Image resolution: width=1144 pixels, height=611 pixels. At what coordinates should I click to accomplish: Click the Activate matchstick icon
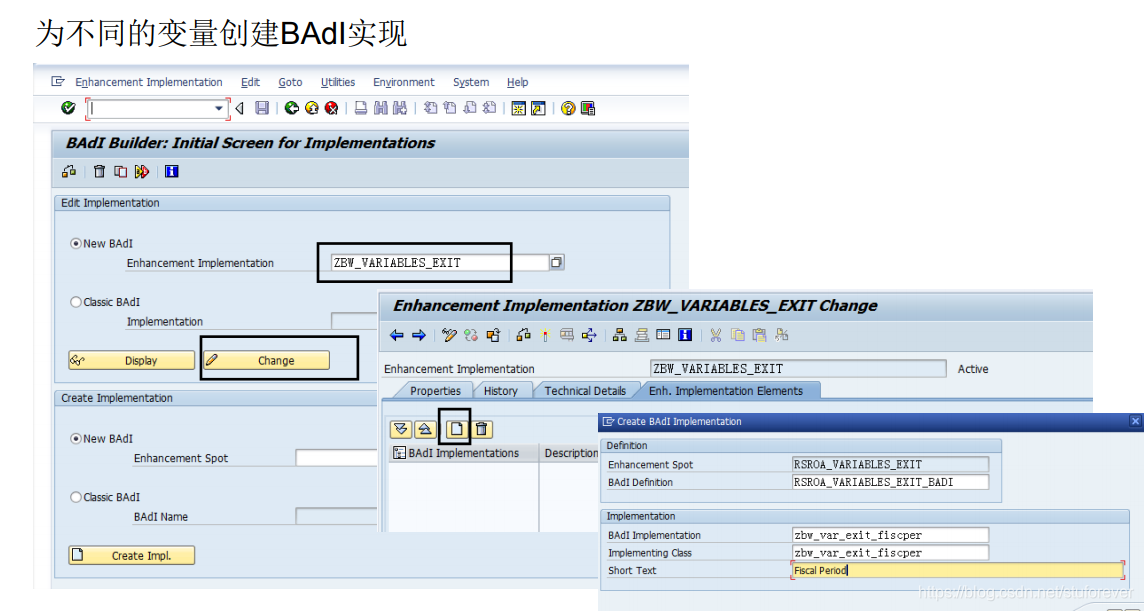[544, 335]
